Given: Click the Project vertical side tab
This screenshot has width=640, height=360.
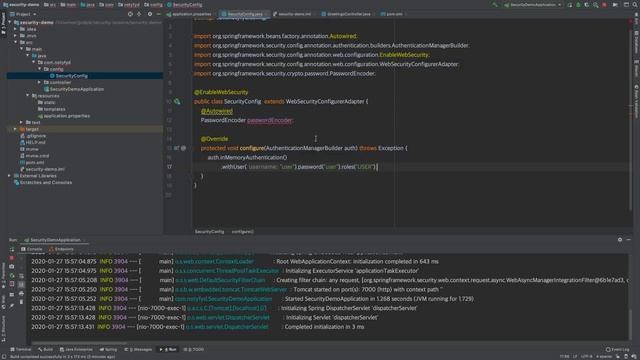Looking at the screenshot, I should tap(3, 24).
